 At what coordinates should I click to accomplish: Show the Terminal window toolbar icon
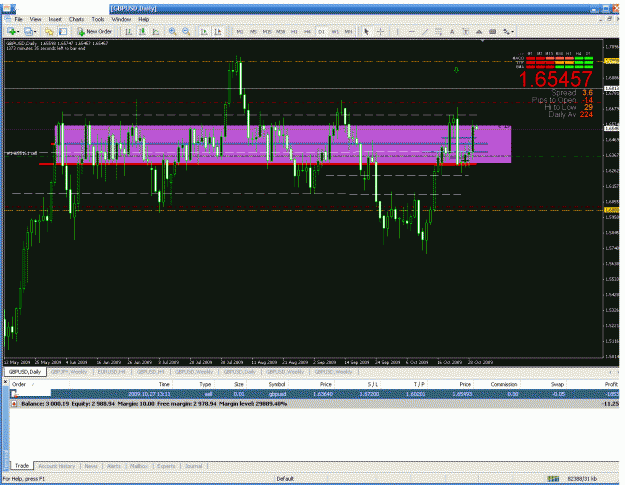63,31
